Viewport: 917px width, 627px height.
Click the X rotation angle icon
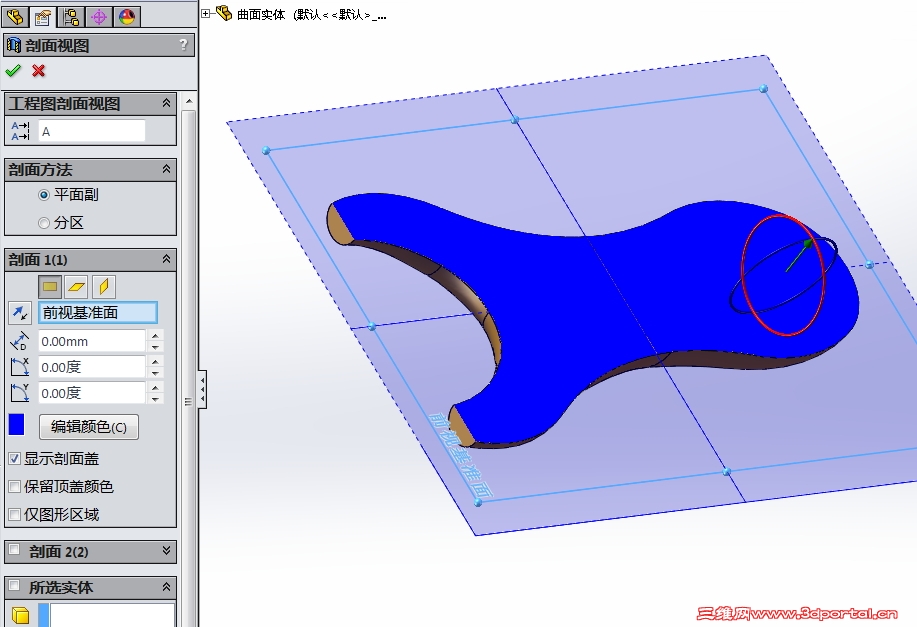tap(19, 367)
